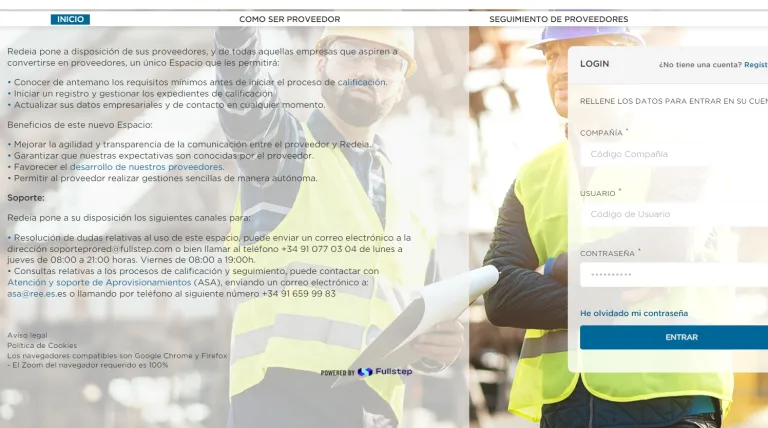Screen dimensions: 768x428
Task: Follow the 'calificación' link in first bullet
Action: coord(361,82)
